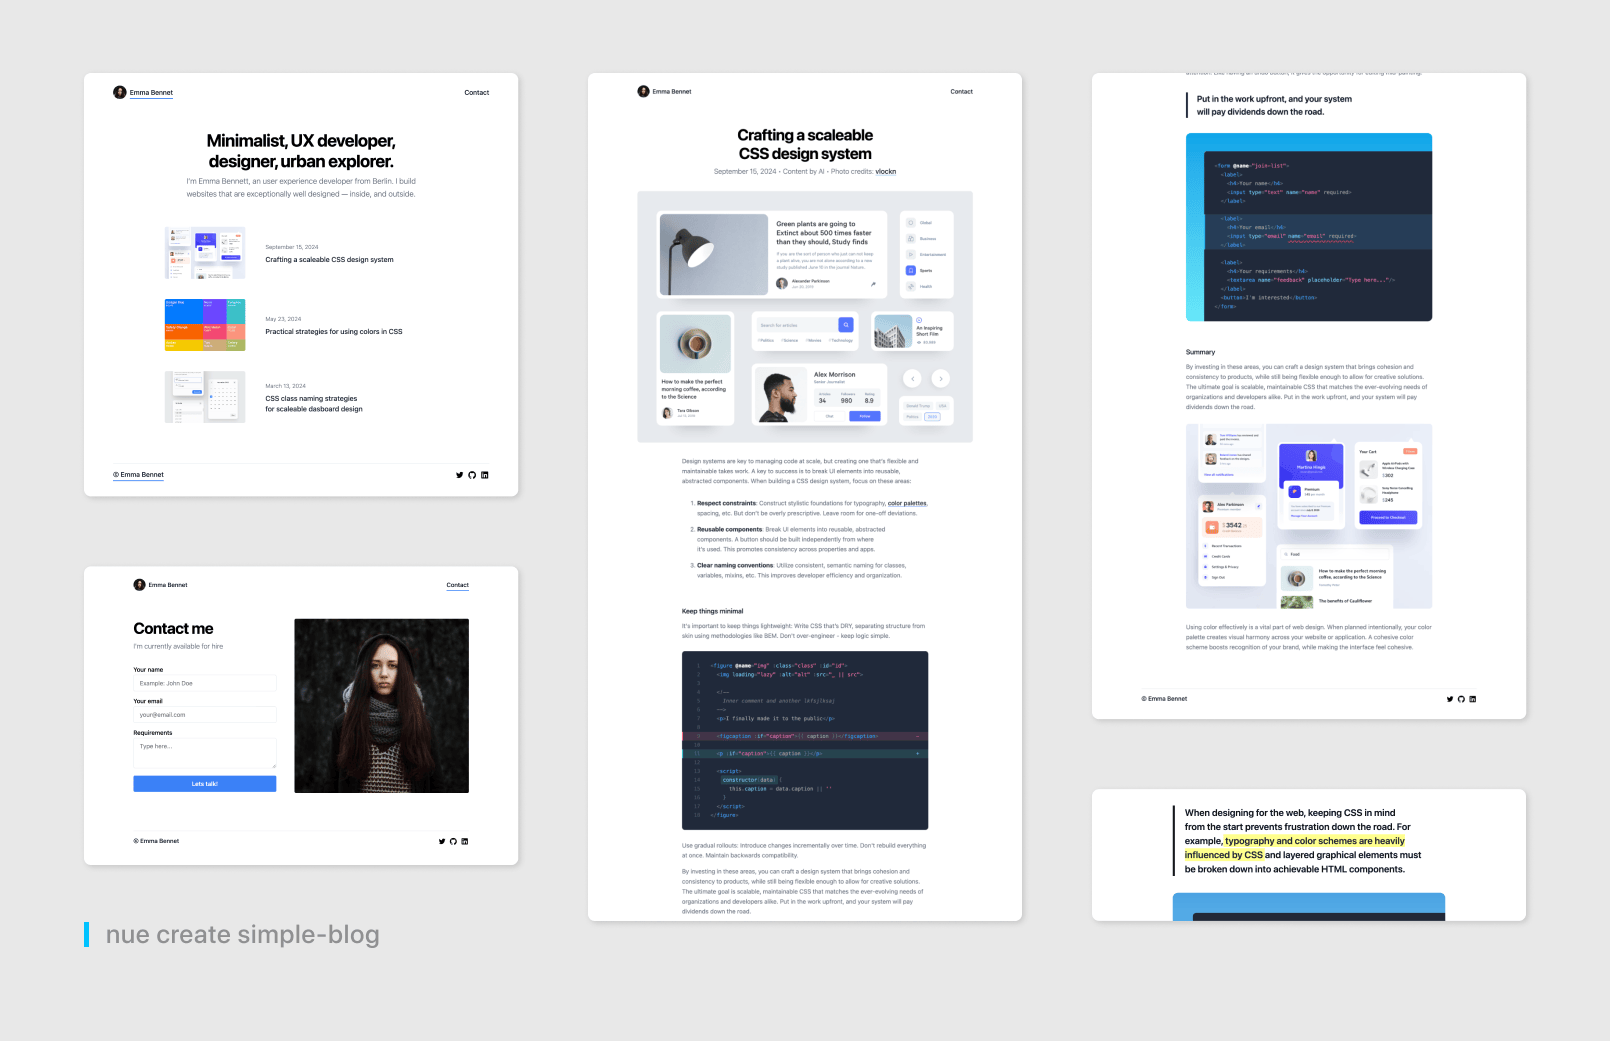Click Emma Bennet avatar on the home page header
The height and width of the screenshot is (1041, 1610).
pyautogui.click(x=120, y=92)
